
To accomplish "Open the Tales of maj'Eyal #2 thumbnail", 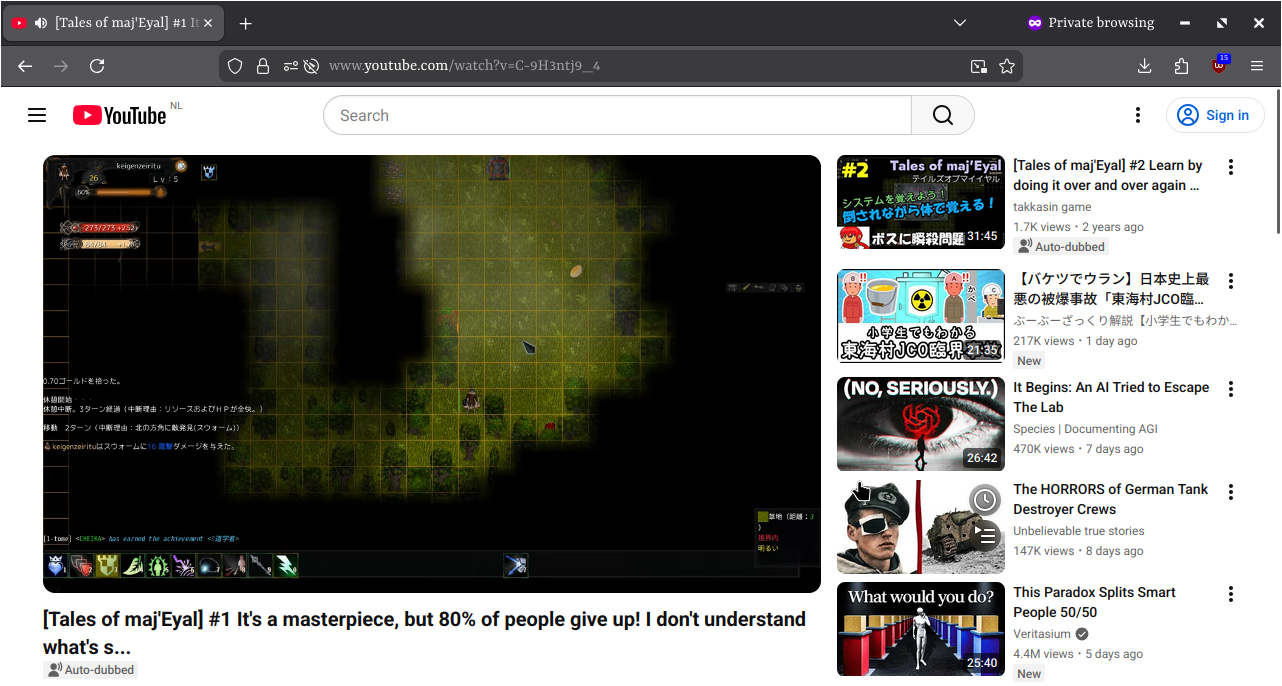I will coord(921,202).
